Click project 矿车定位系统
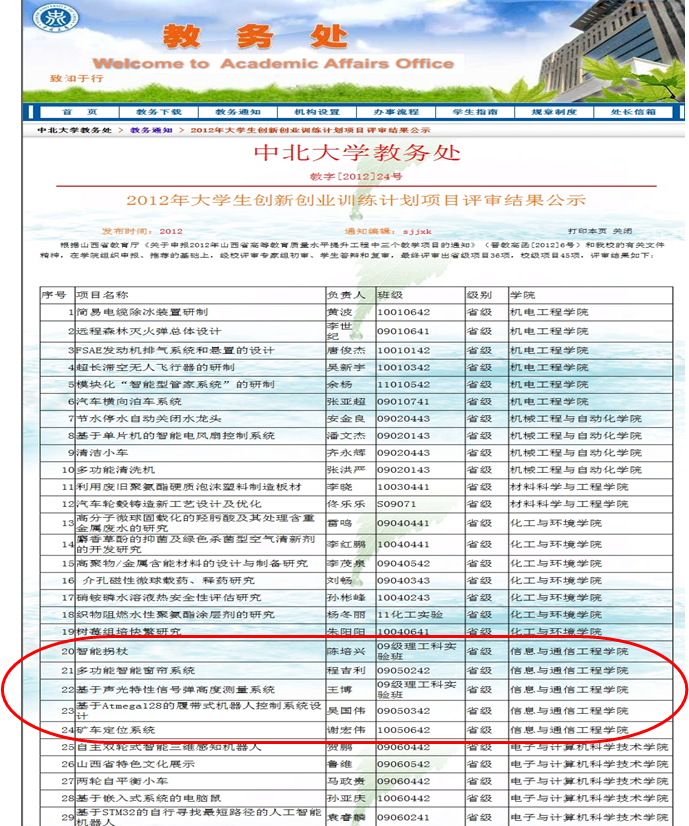The image size is (689, 826). [x=115, y=730]
